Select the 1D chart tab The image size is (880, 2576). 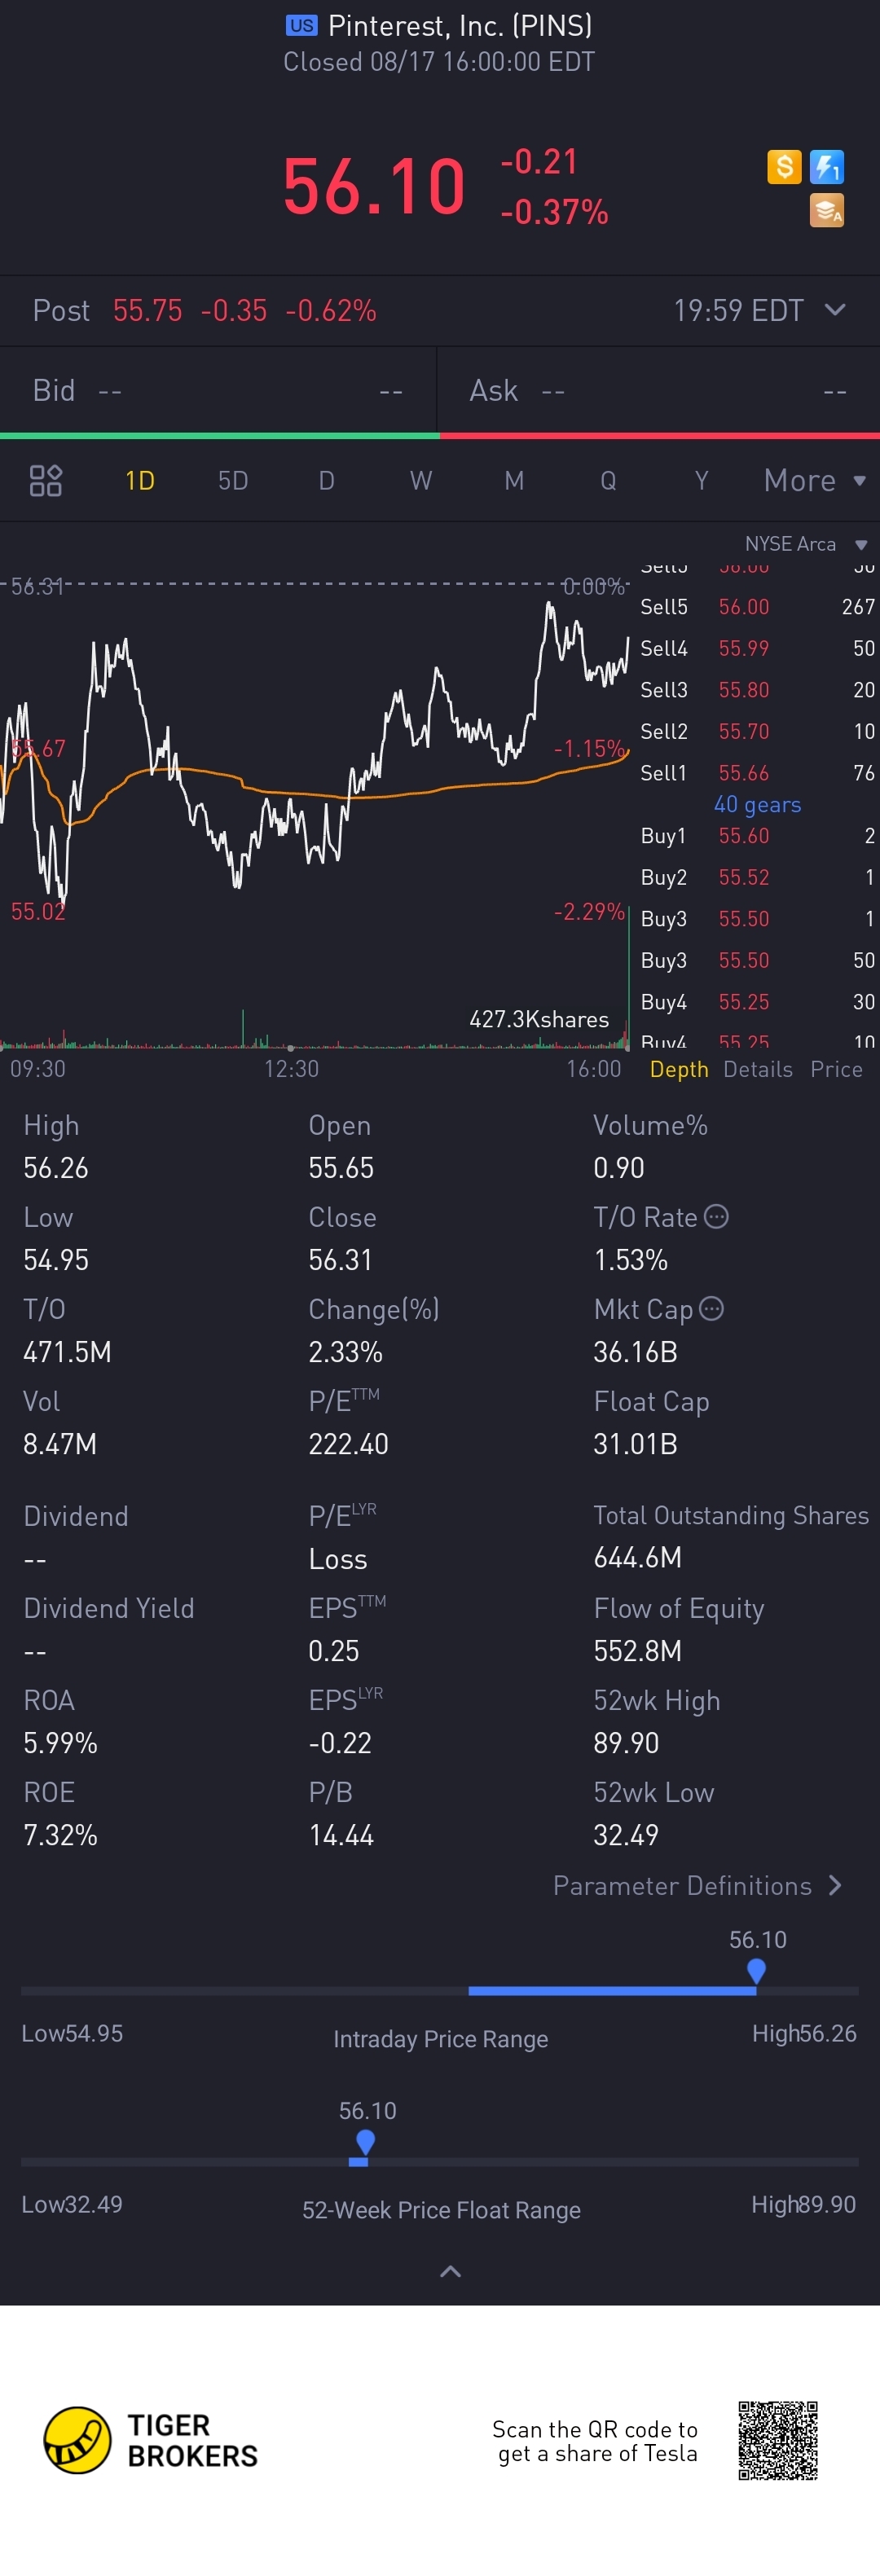tap(140, 481)
